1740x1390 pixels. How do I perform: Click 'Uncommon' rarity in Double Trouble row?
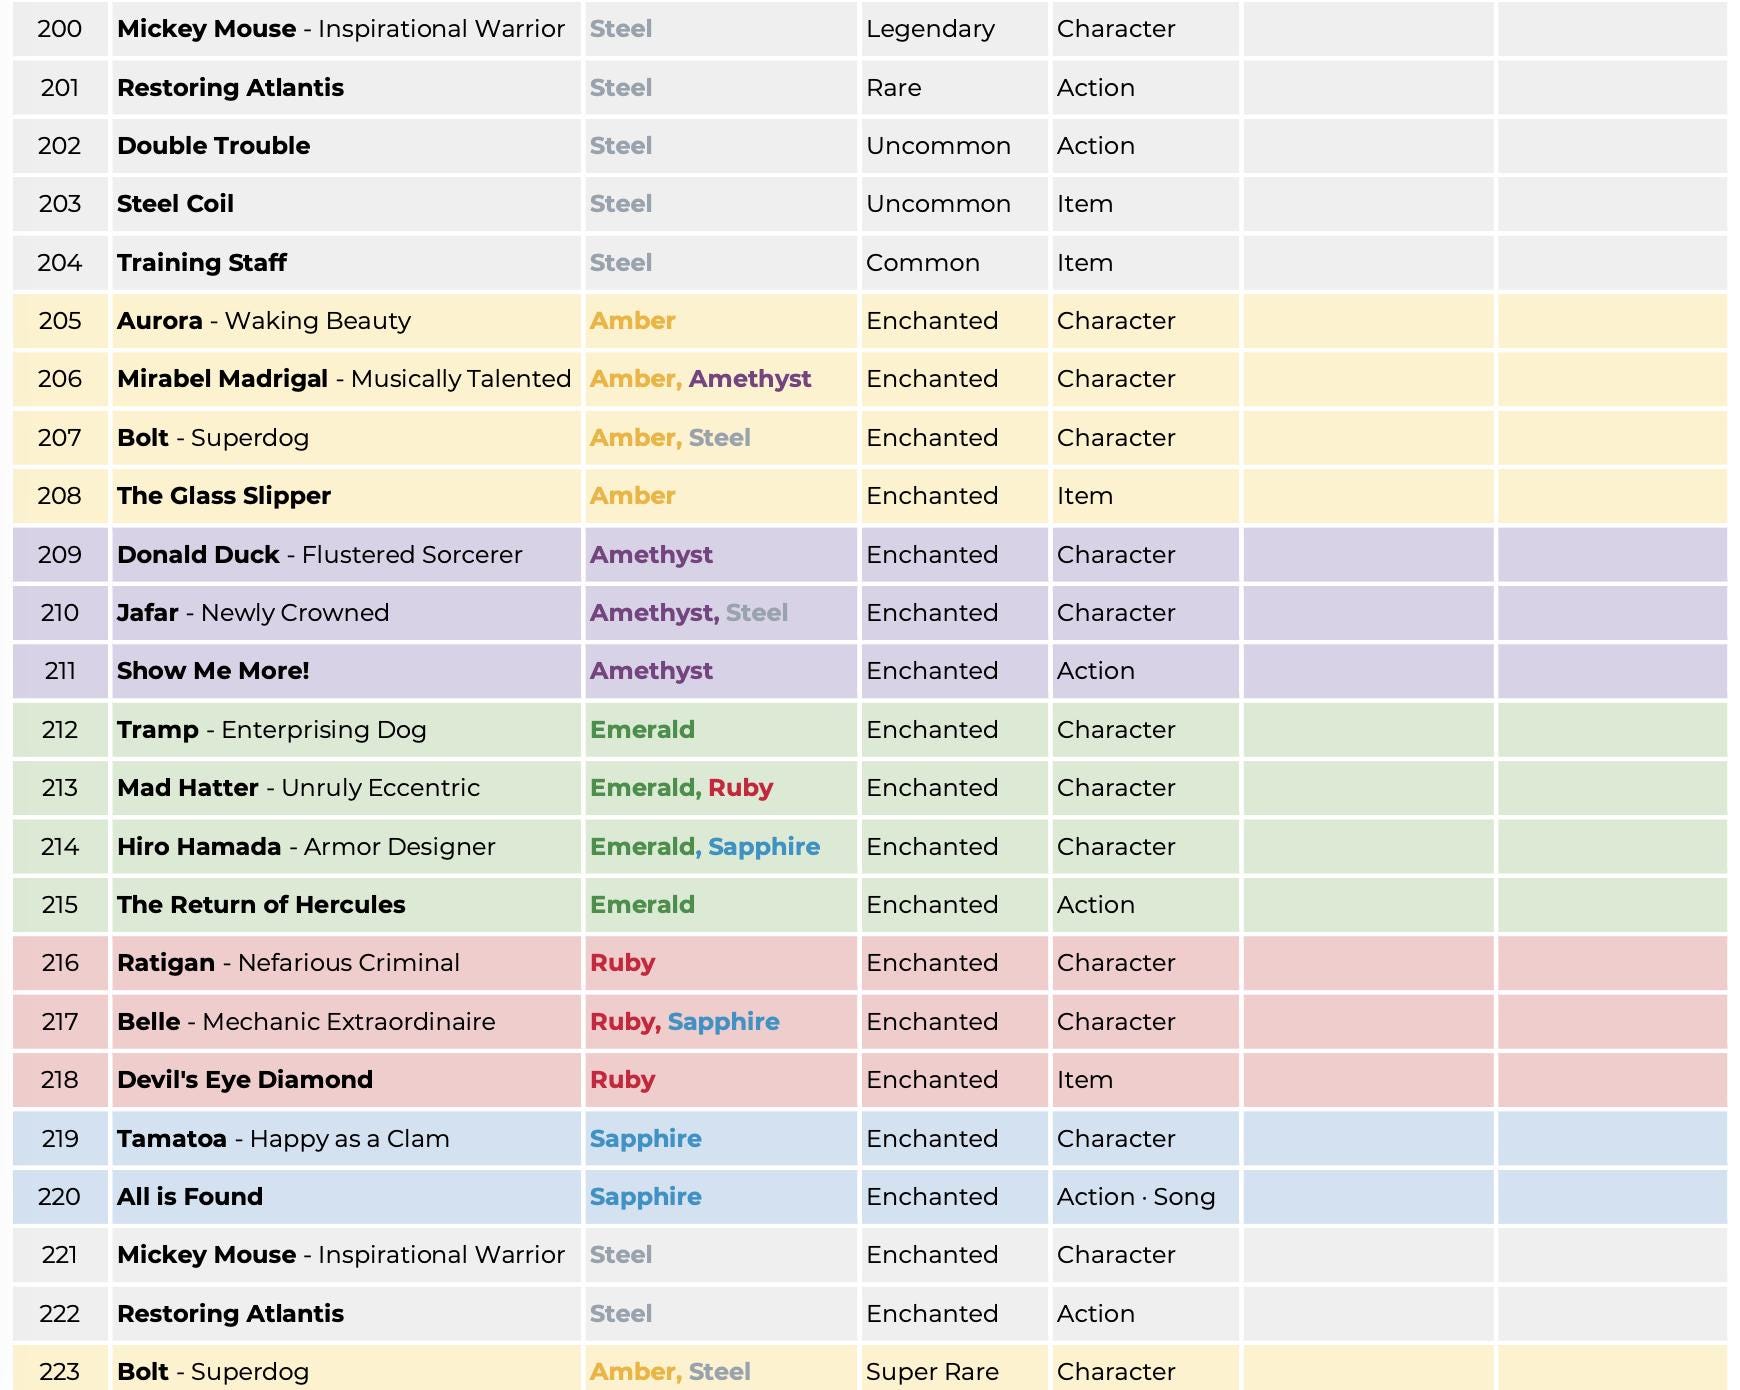pyautogui.click(x=938, y=146)
